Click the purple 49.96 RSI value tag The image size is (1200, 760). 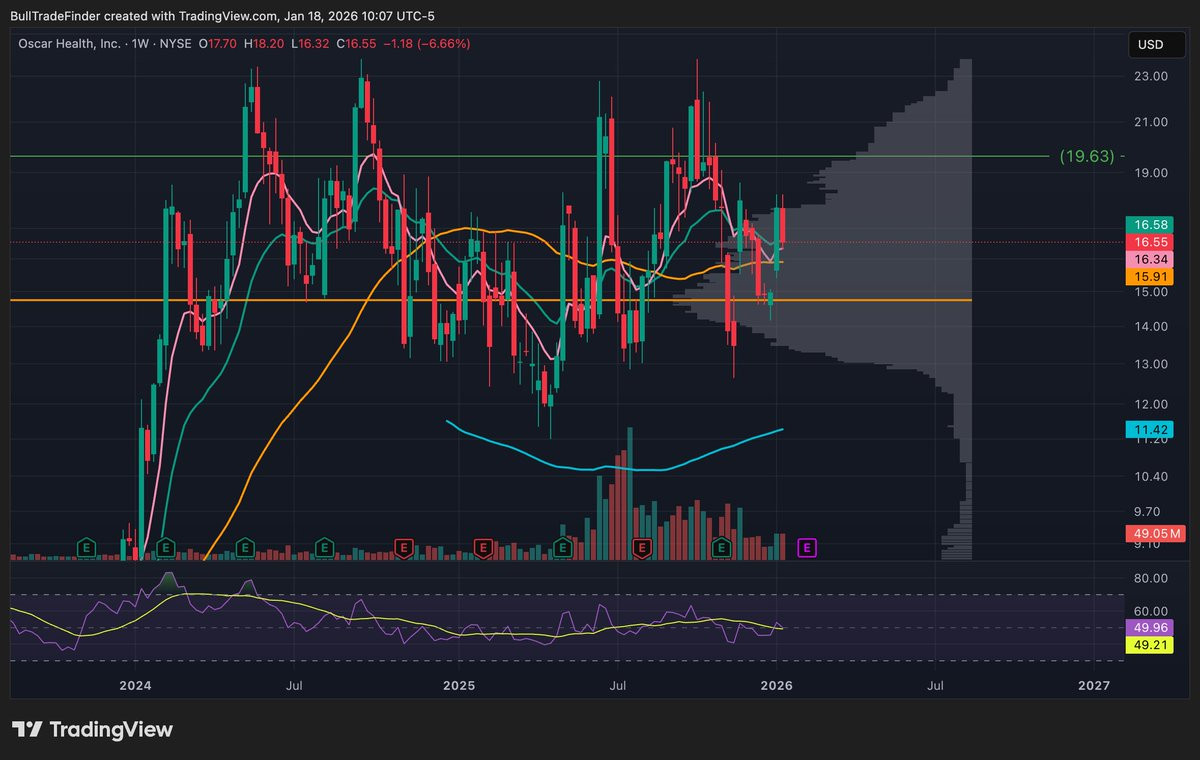pyautogui.click(x=1147, y=628)
